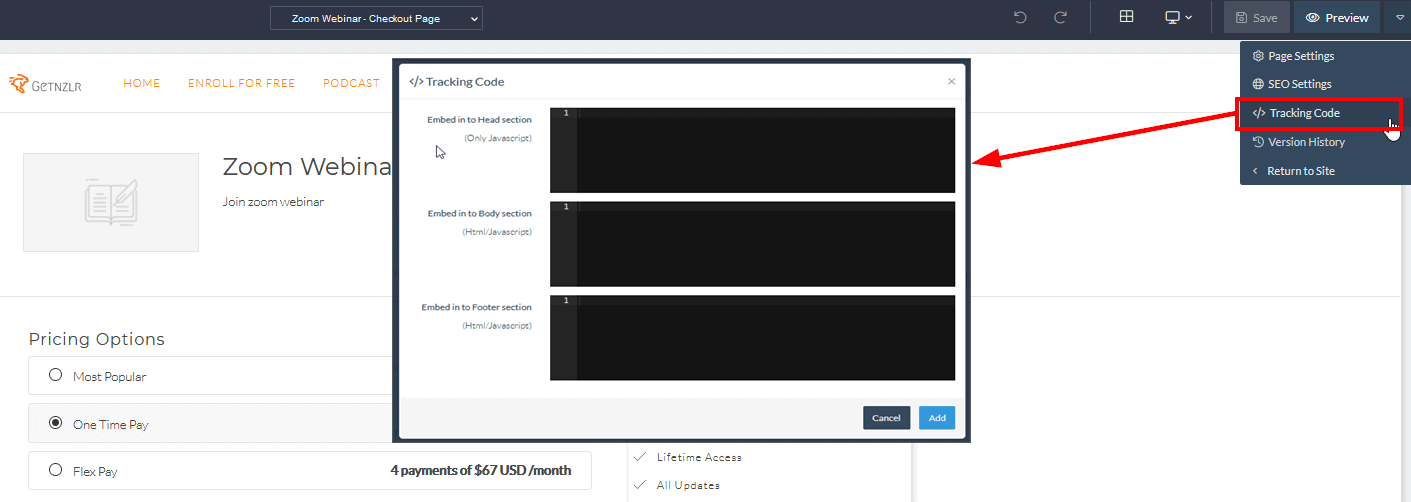The width and height of the screenshot is (1411, 502).
Task: Click inside the Head section code editor
Action: [765, 150]
